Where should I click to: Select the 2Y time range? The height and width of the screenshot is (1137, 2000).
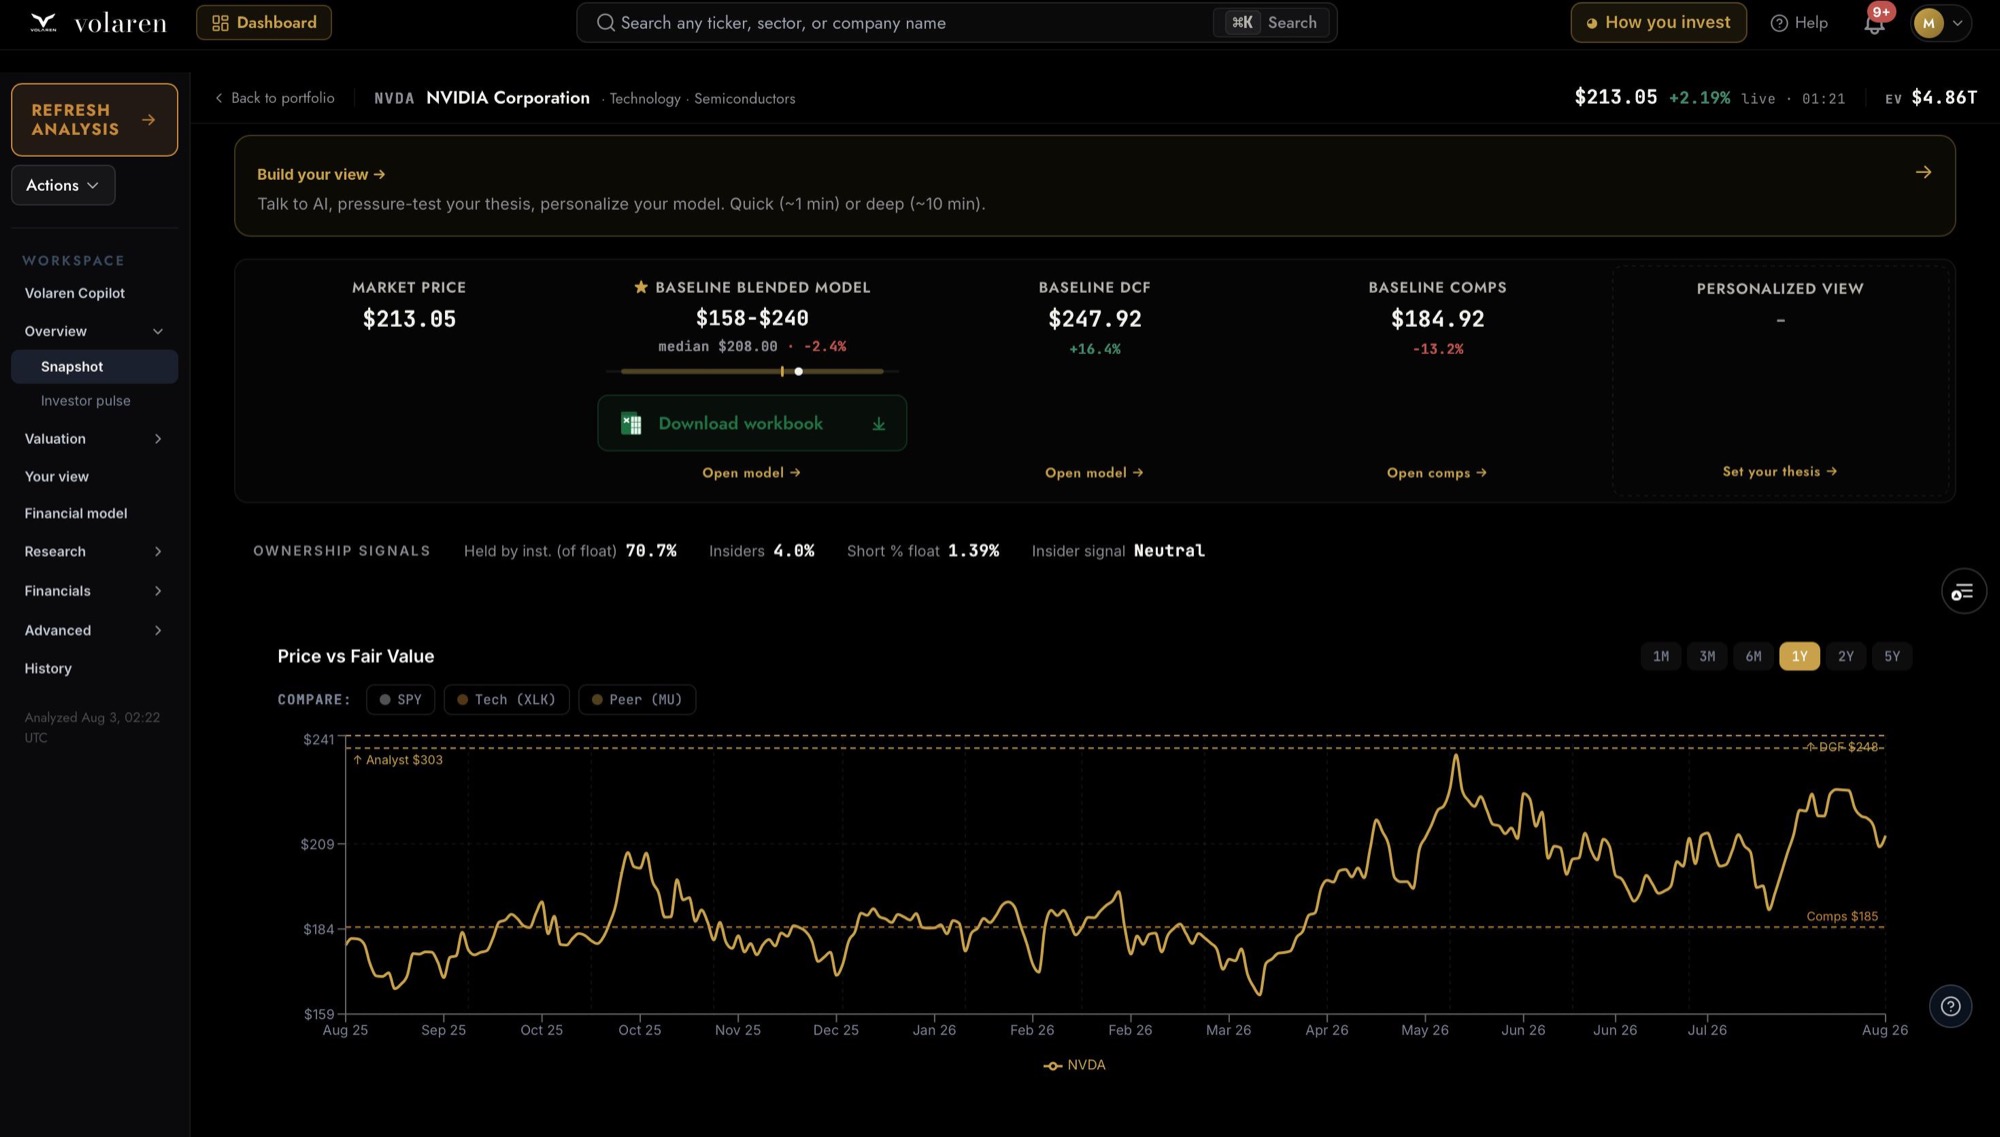click(x=1846, y=656)
